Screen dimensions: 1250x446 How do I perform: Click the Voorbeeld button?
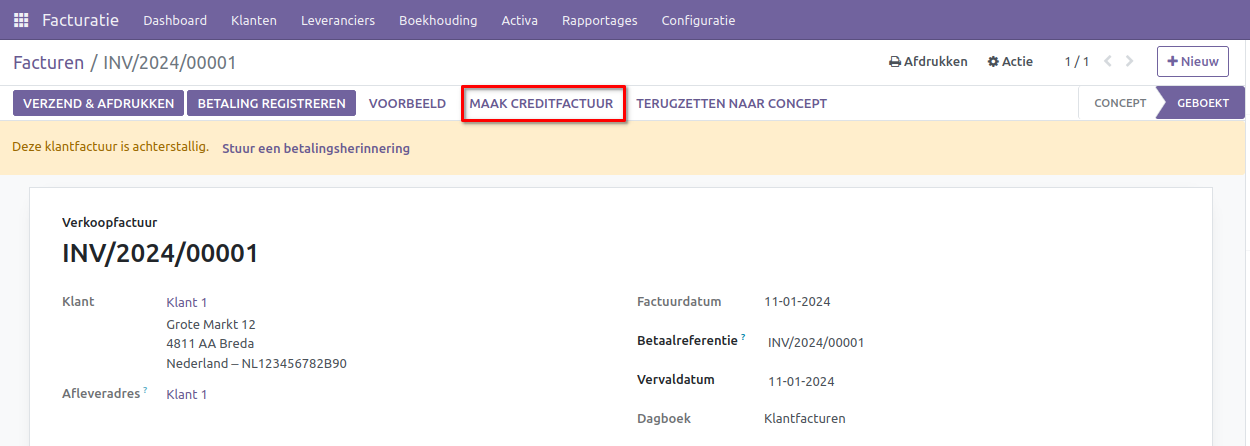407,103
